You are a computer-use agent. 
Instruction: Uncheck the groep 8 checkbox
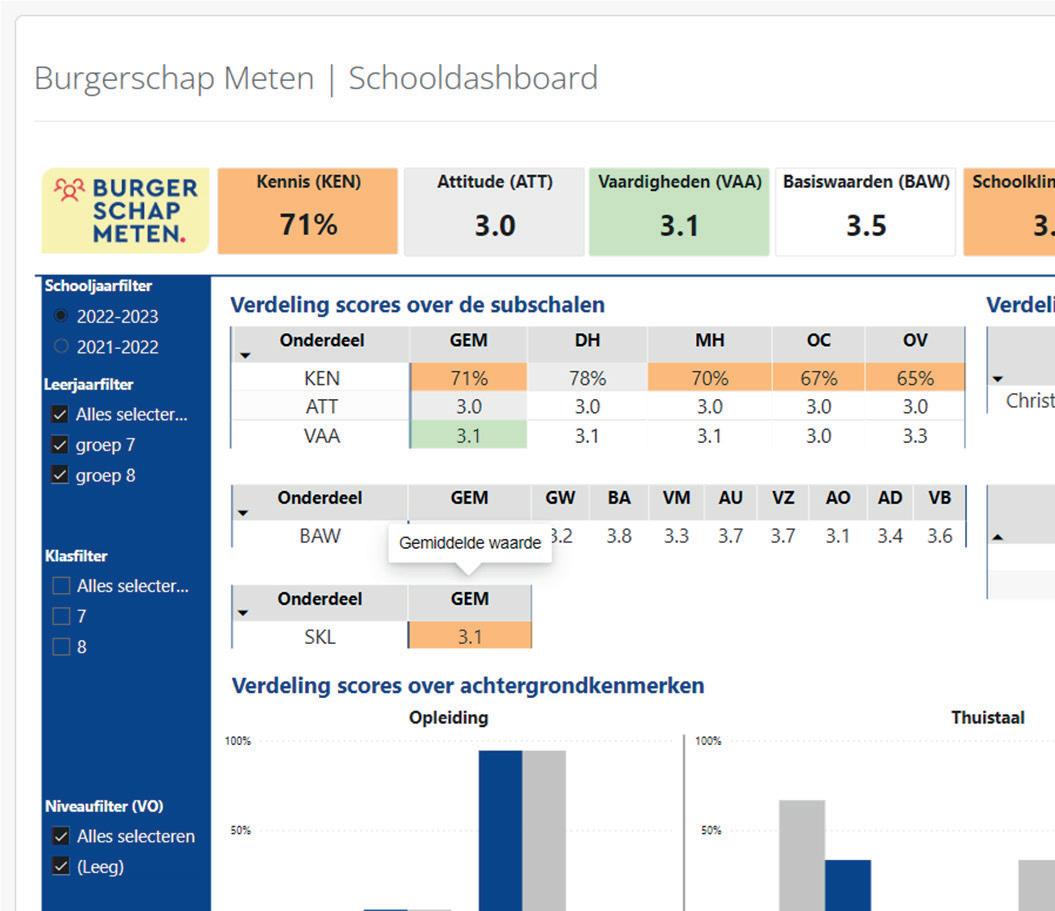[61, 475]
